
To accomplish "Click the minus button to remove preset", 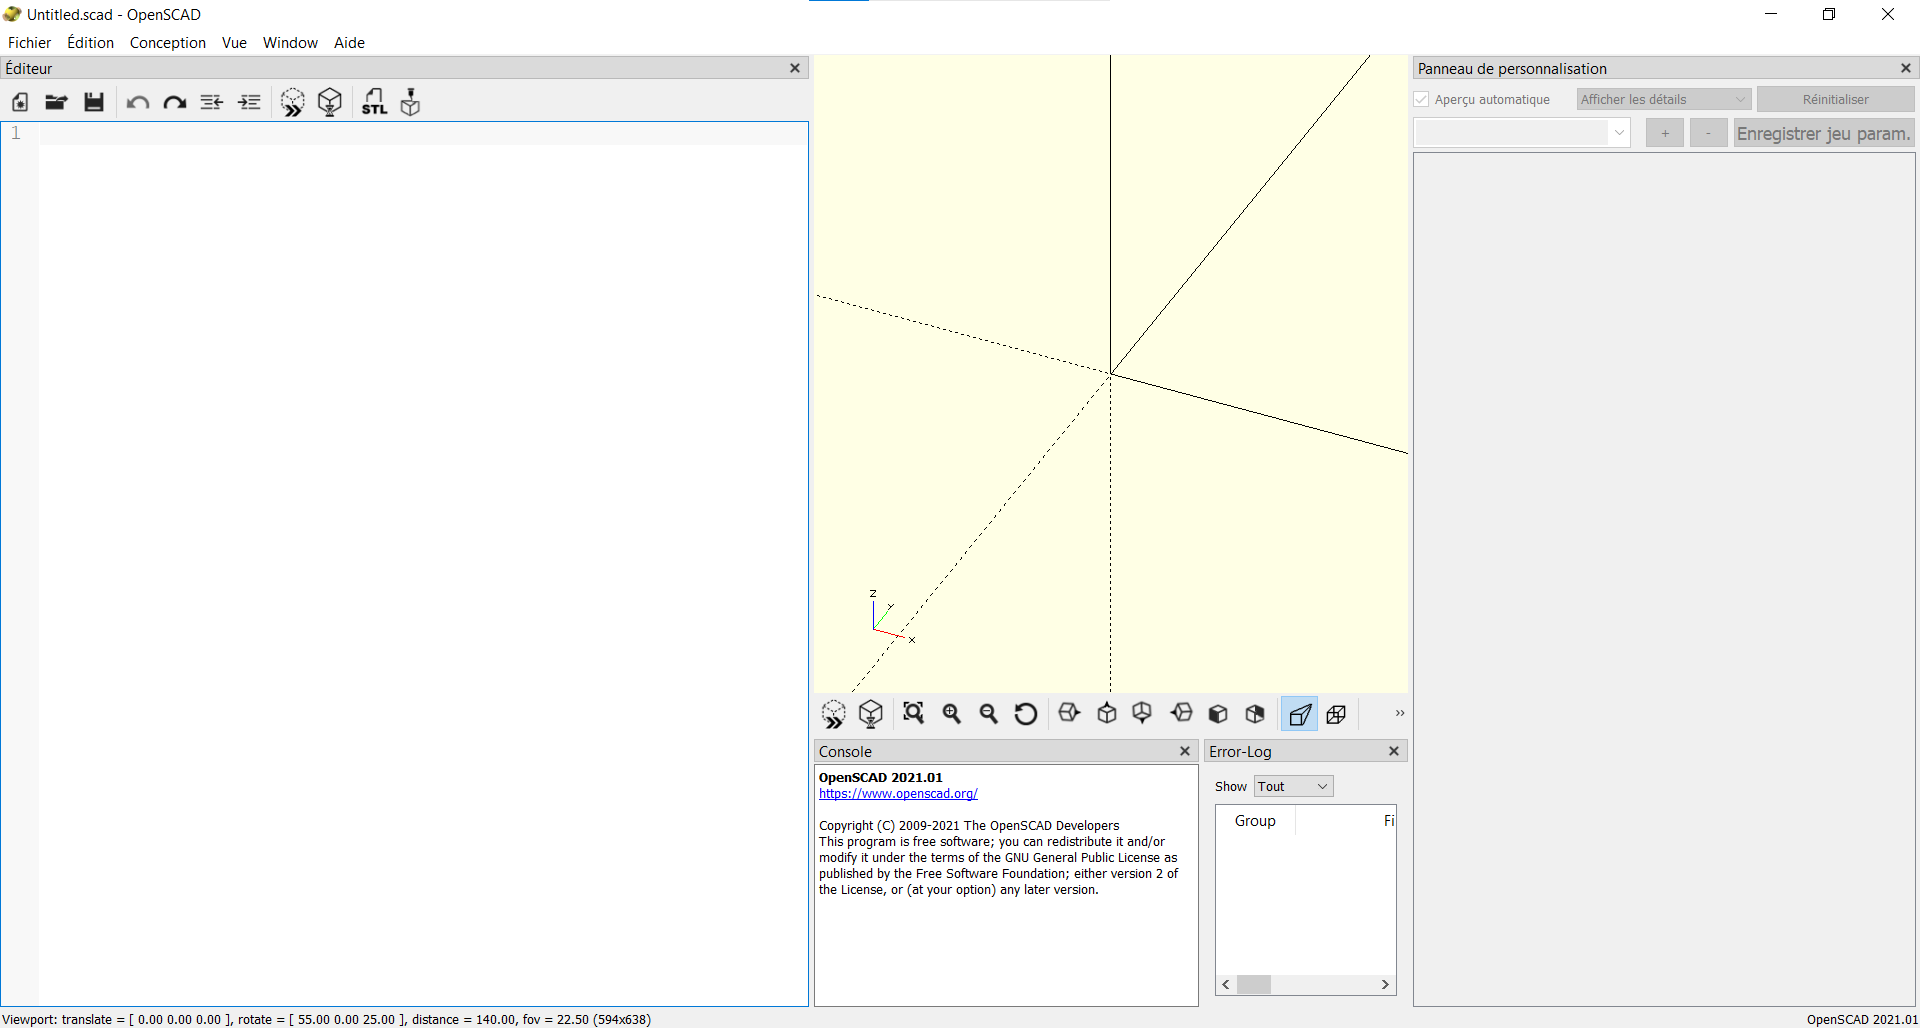I will tap(1708, 133).
